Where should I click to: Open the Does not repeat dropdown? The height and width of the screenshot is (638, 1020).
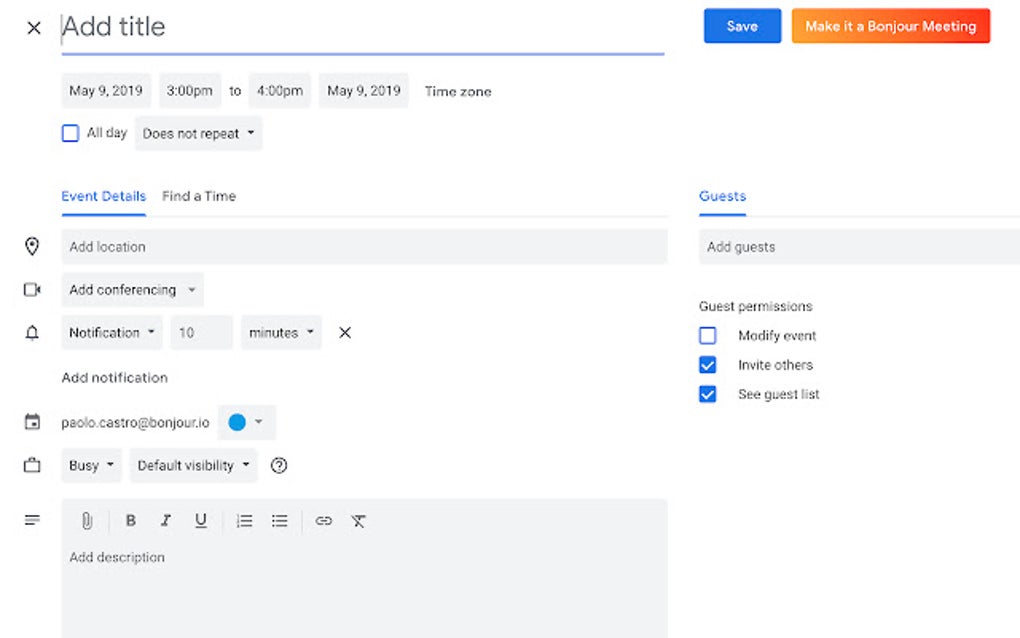click(x=198, y=132)
